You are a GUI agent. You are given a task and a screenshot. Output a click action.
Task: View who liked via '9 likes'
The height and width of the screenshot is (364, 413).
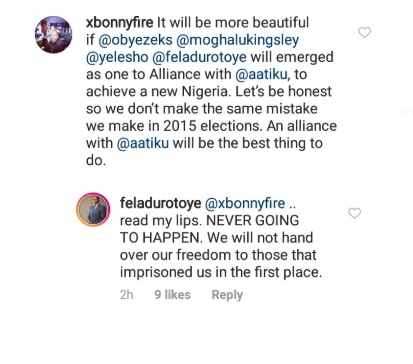click(172, 295)
